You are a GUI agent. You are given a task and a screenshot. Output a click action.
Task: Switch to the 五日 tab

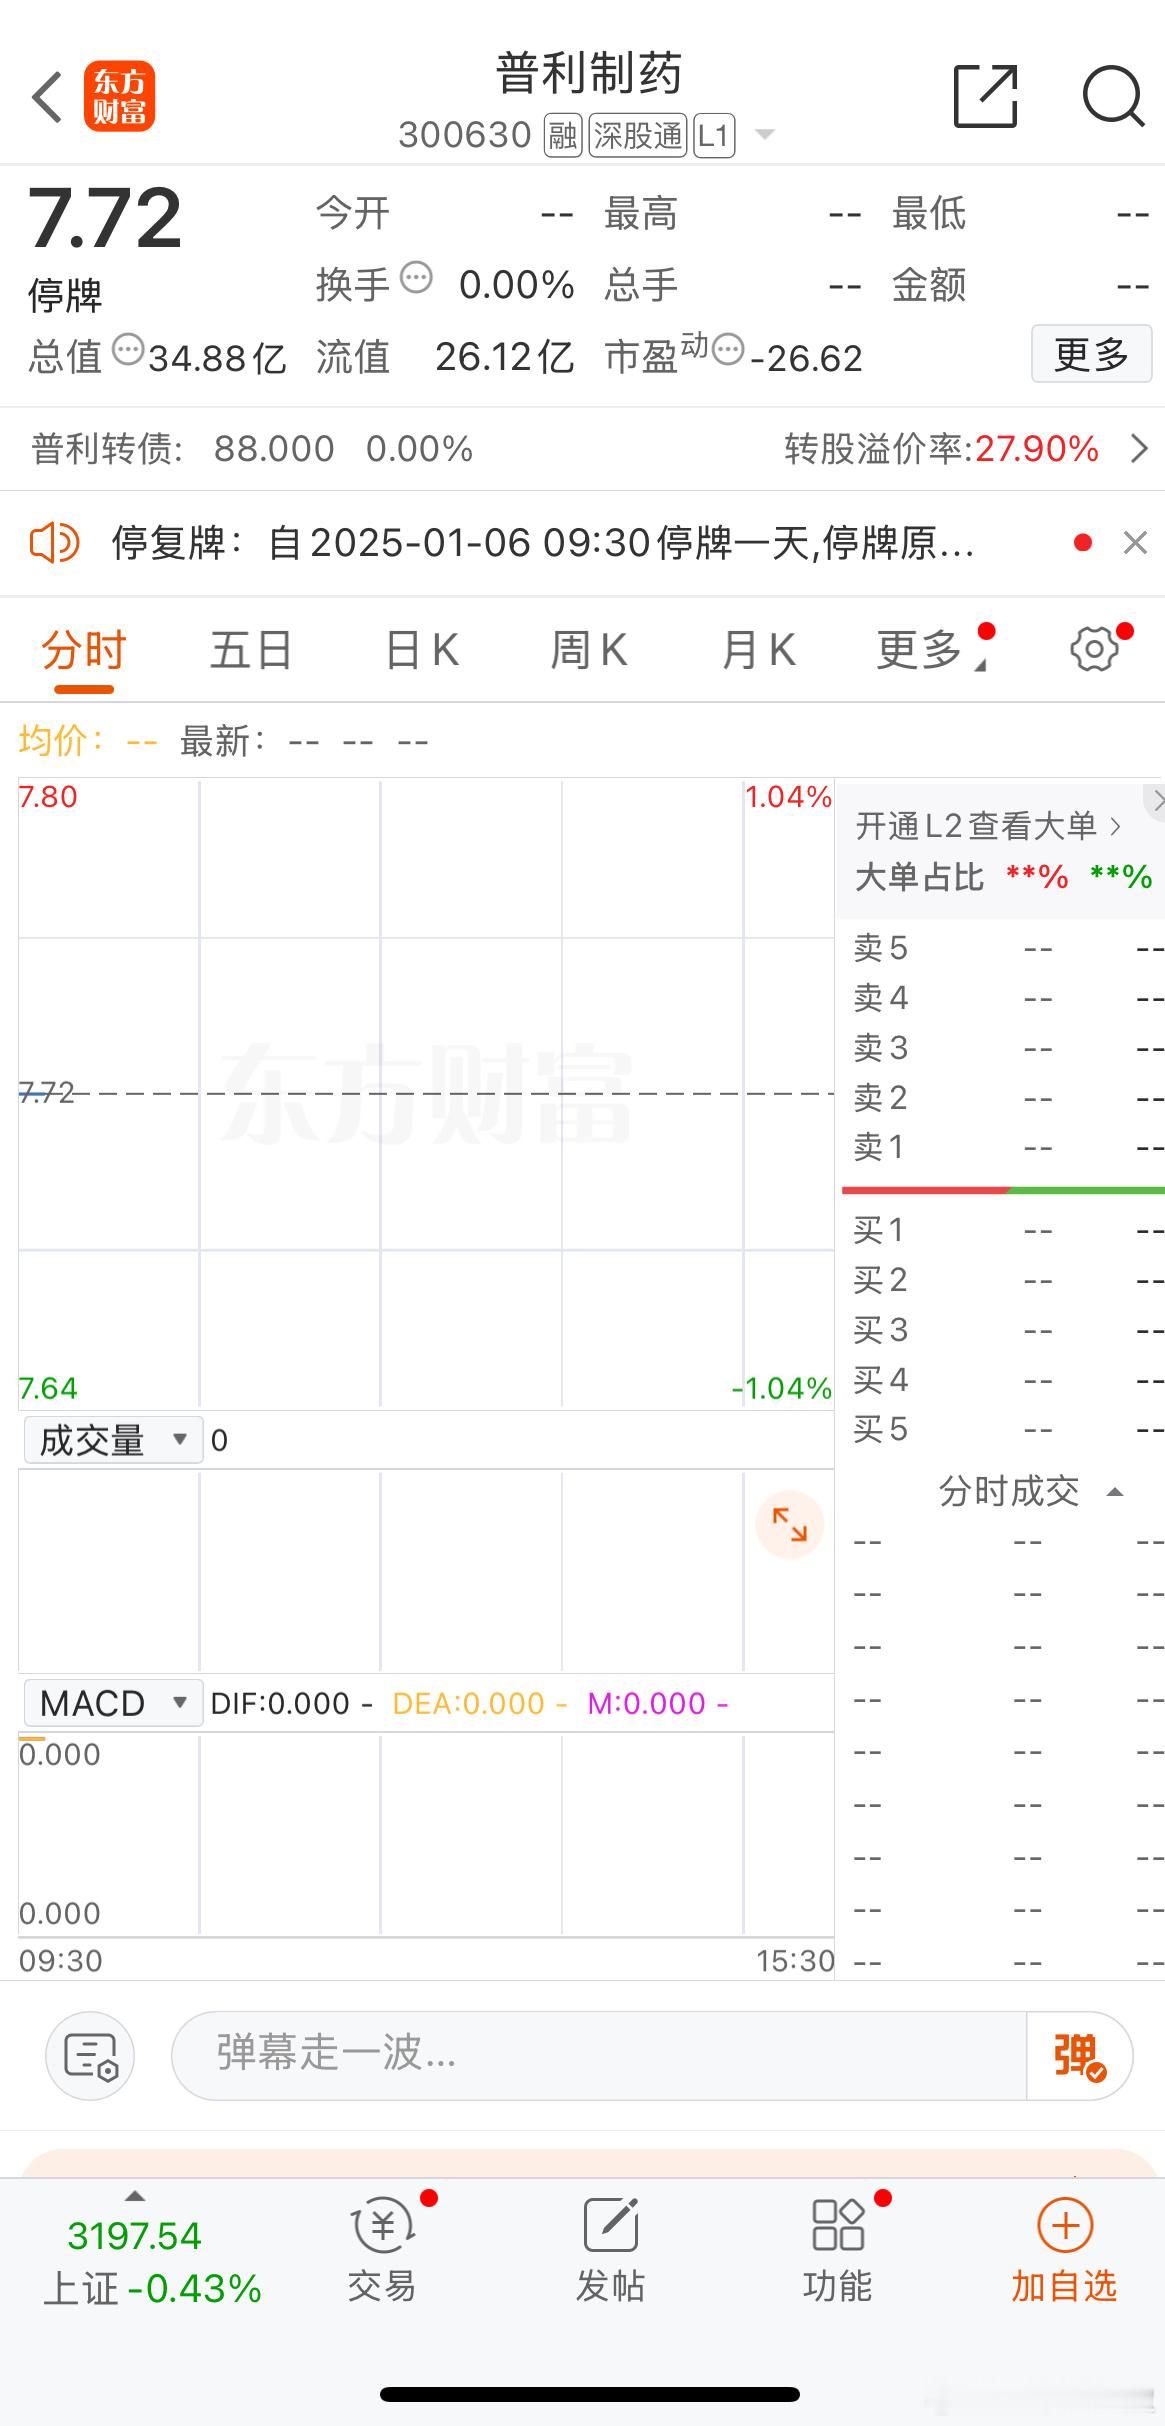pyautogui.click(x=251, y=651)
